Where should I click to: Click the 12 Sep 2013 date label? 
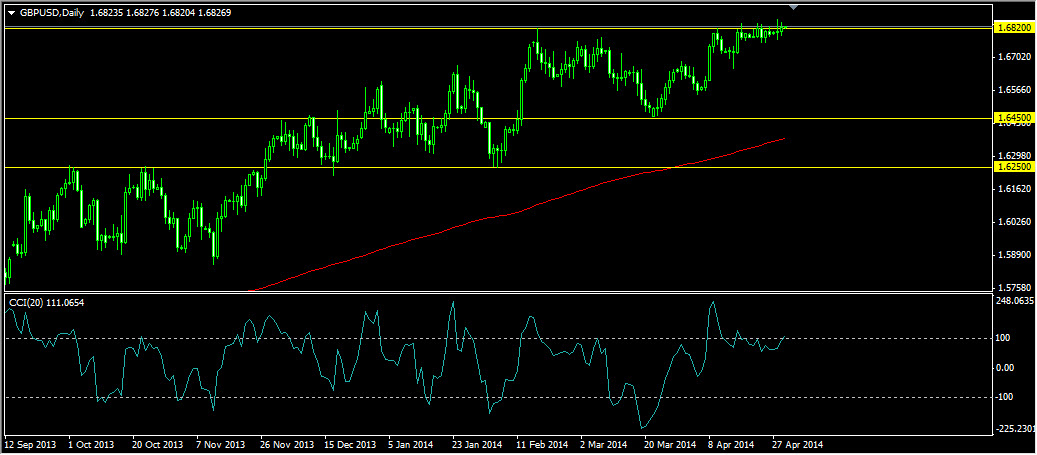click(31, 444)
